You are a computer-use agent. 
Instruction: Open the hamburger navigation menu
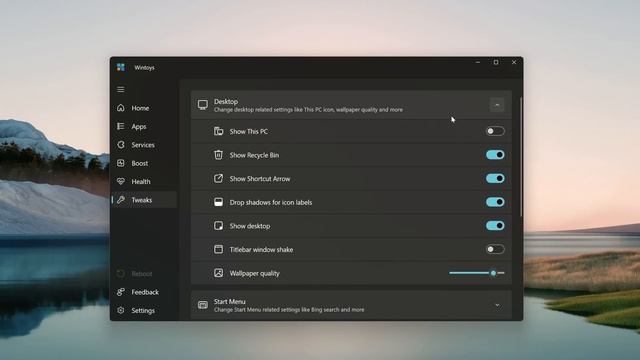coord(121,89)
